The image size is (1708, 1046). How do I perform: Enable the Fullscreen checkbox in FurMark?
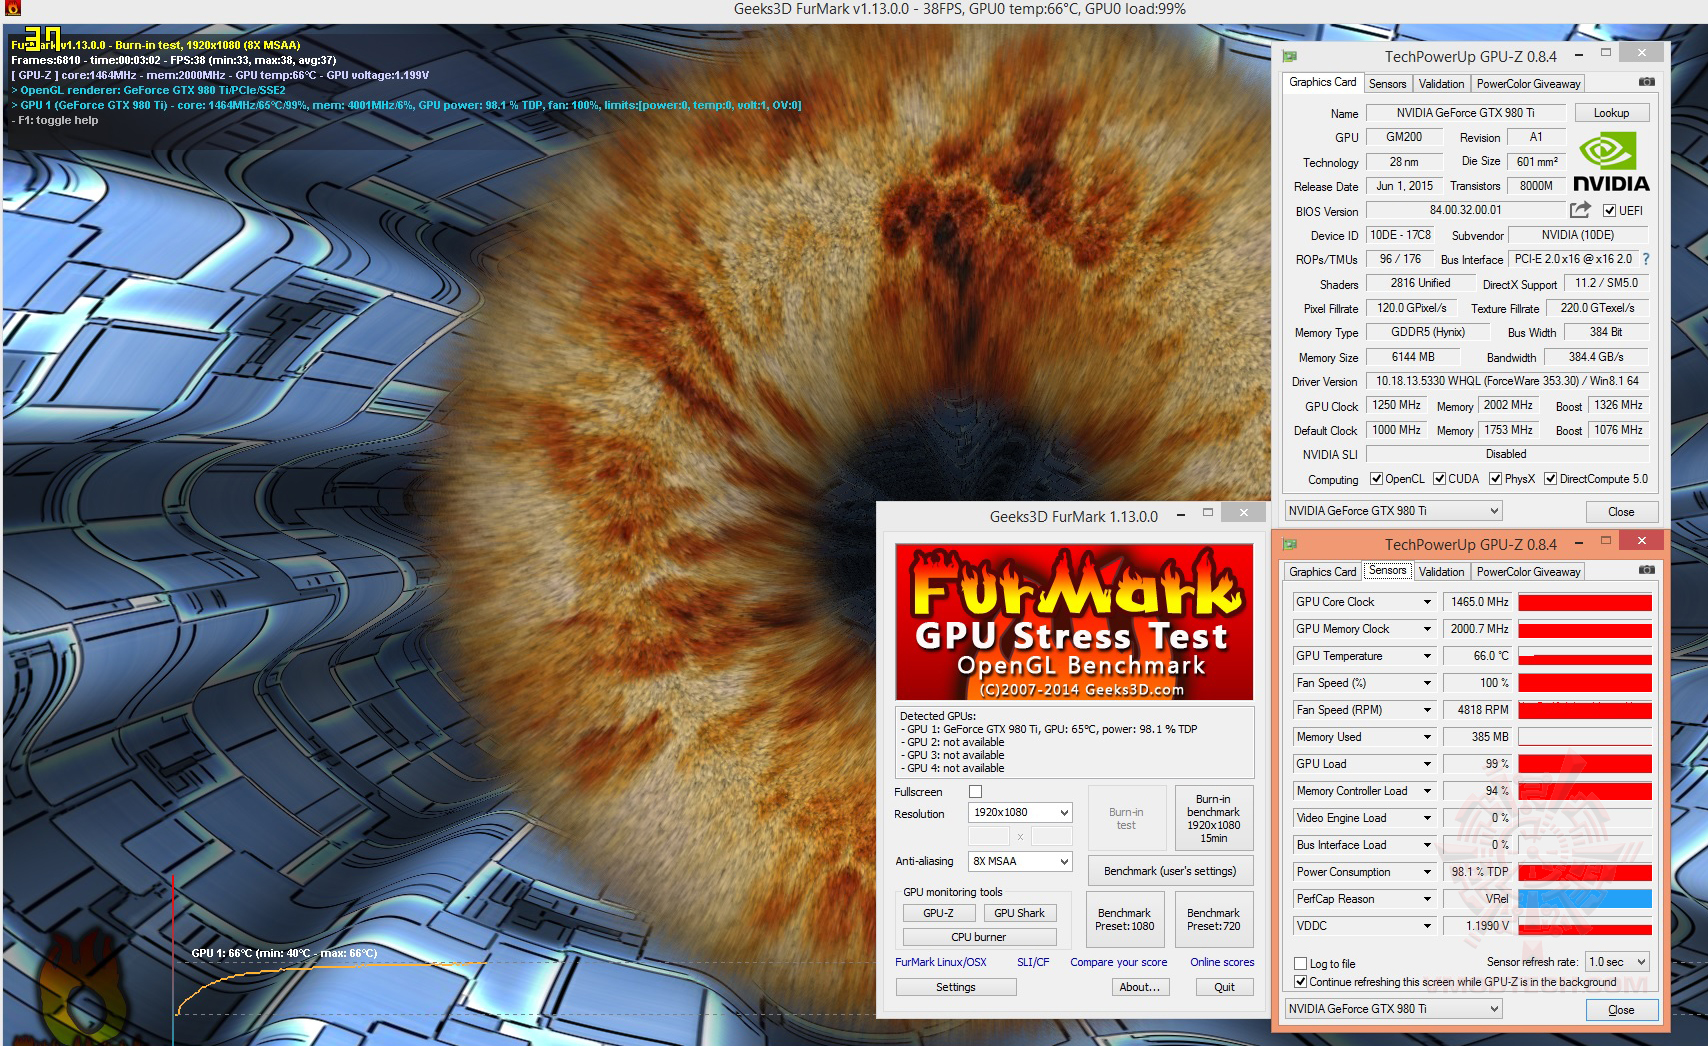pyautogui.click(x=975, y=792)
